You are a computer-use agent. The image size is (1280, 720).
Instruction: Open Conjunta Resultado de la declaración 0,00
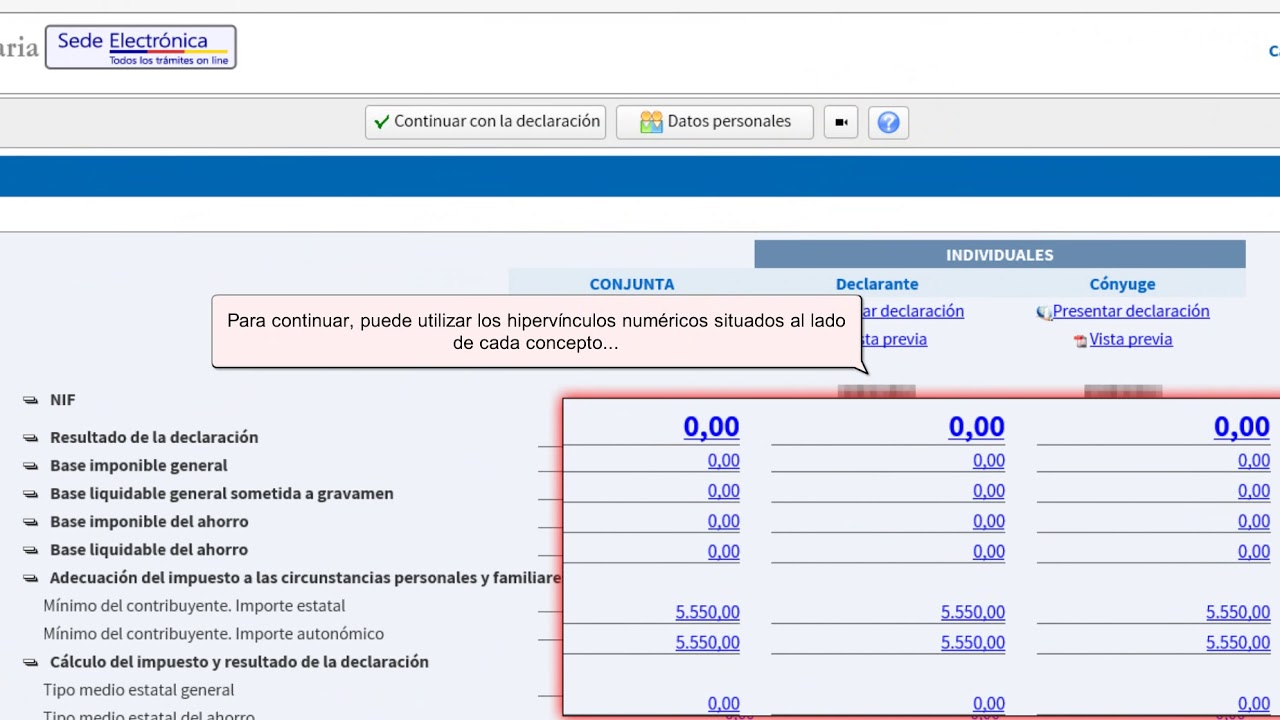[x=711, y=427]
